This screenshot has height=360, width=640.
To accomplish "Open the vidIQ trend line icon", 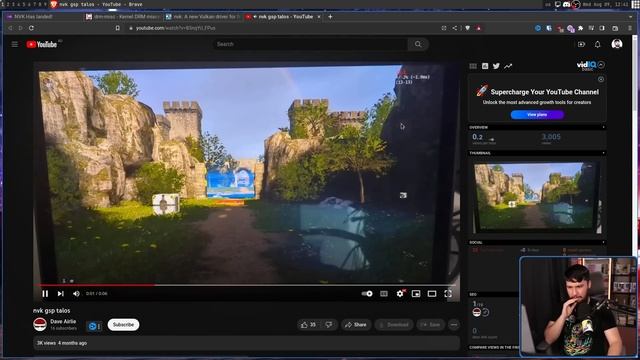I will [508, 66].
